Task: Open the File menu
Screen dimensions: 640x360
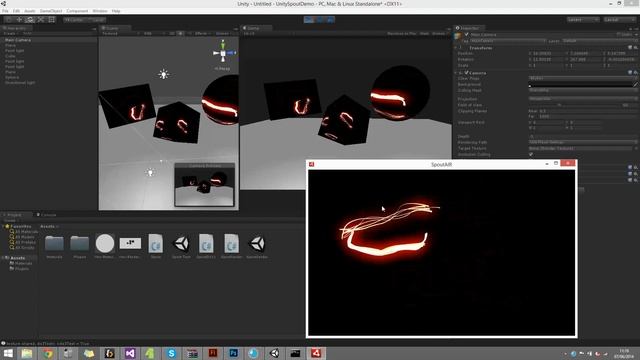Action: tap(5, 11)
